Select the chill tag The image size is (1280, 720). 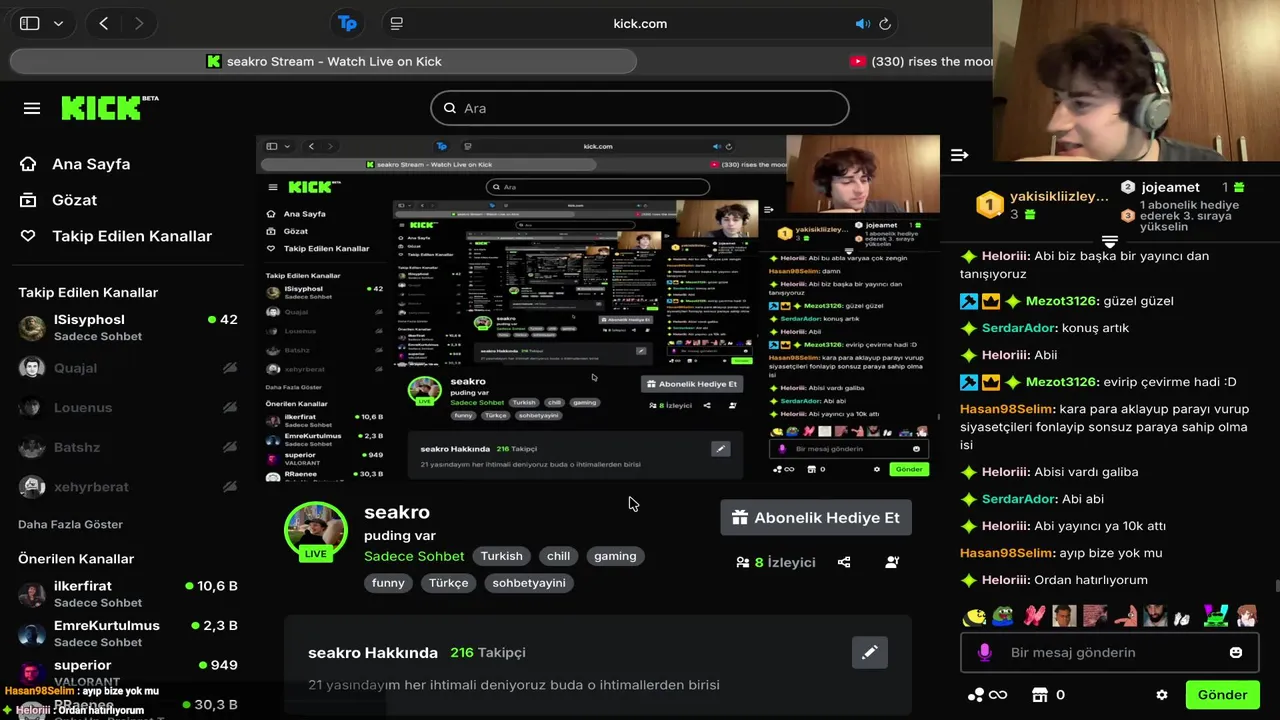click(x=559, y=556)
